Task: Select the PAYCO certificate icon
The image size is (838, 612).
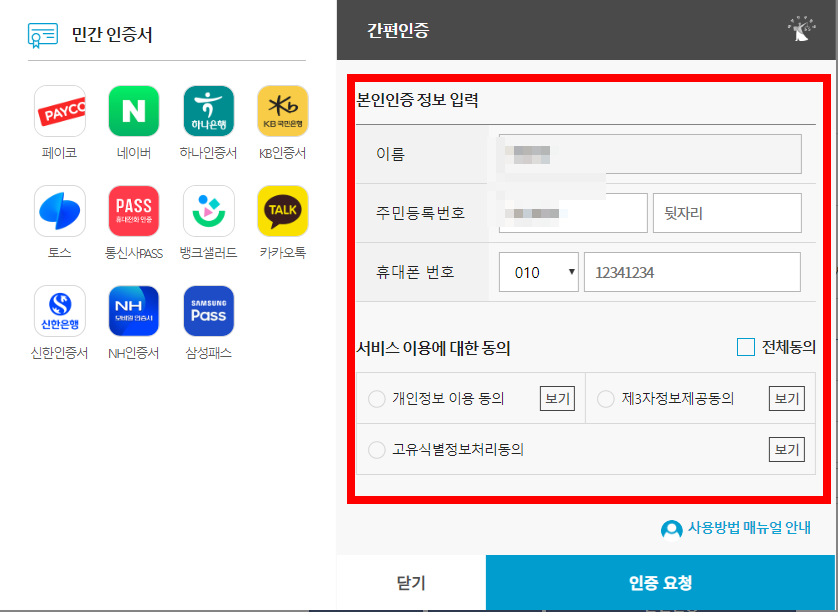Action: tap(60, 110)
